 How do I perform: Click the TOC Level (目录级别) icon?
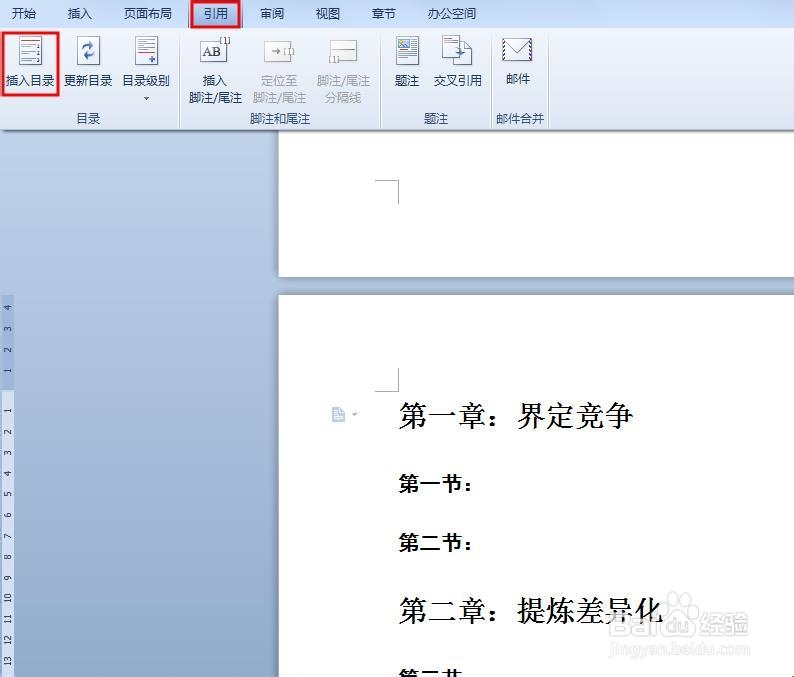146,51
